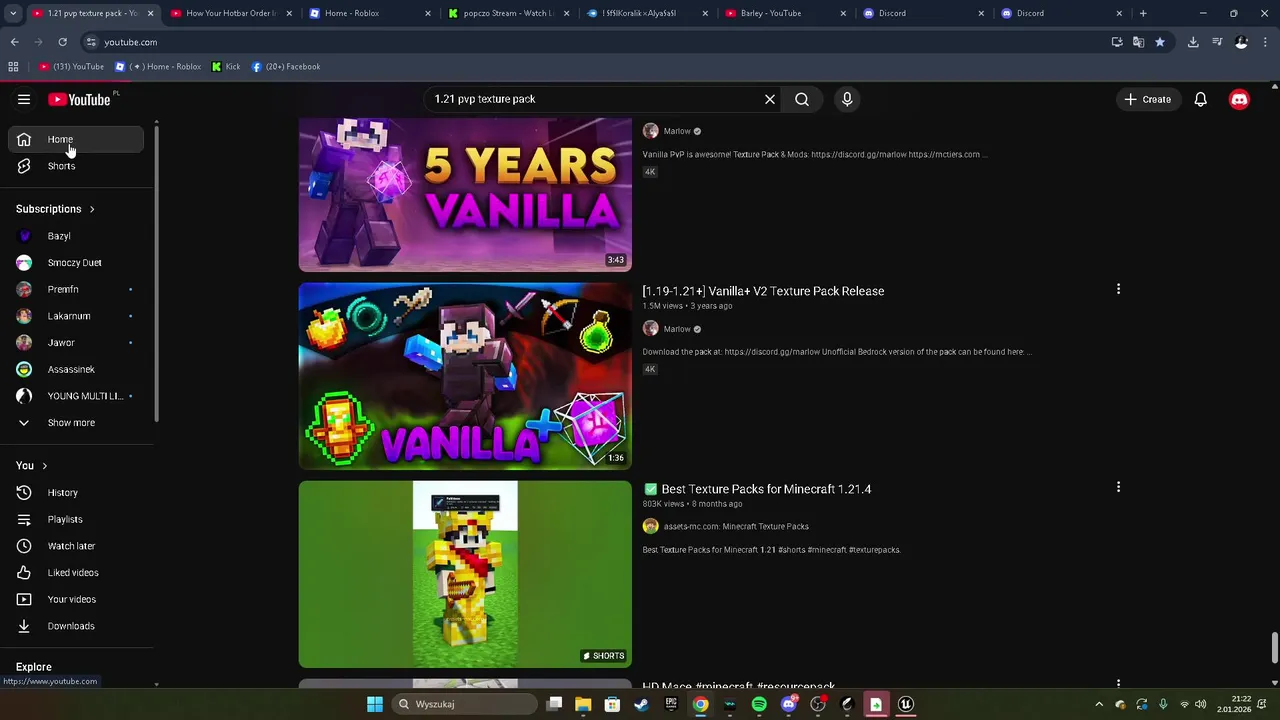Open the Chrome three-dot menu
1280x720 pixels.
point(1266,42)
